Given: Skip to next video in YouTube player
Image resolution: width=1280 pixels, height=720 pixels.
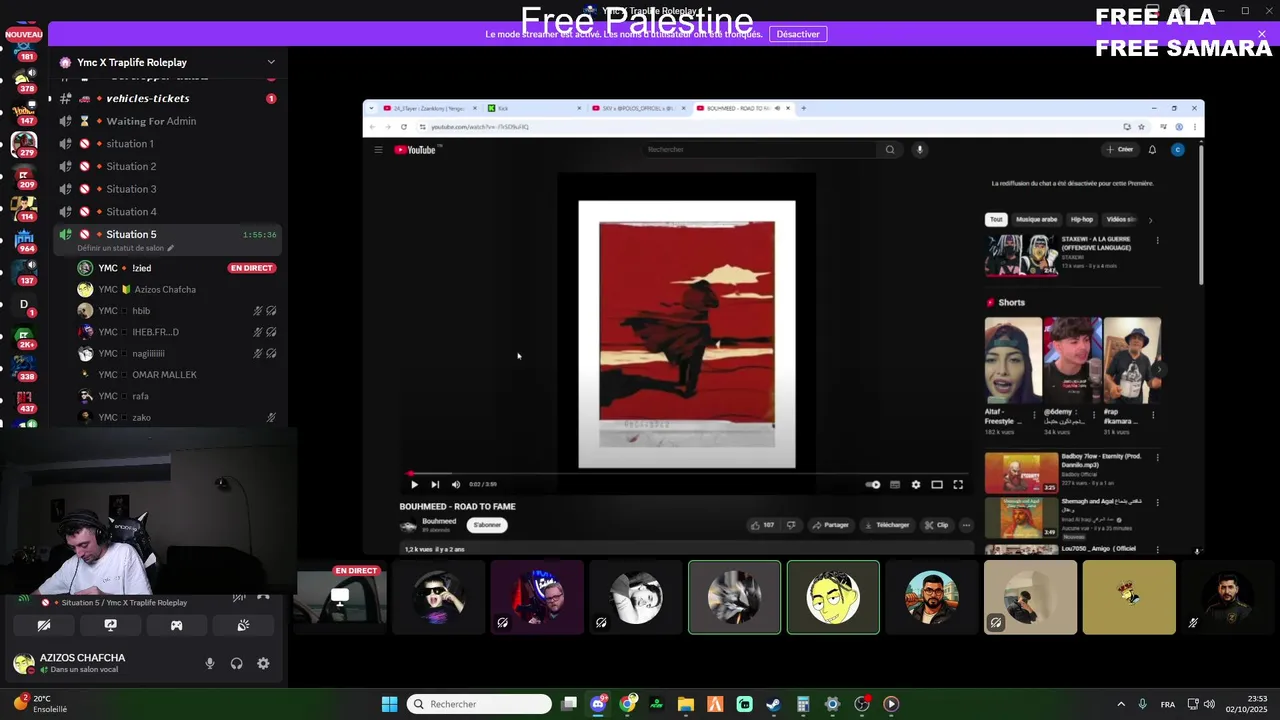Looking at the screenshot, I should click(x=435, y=484).
